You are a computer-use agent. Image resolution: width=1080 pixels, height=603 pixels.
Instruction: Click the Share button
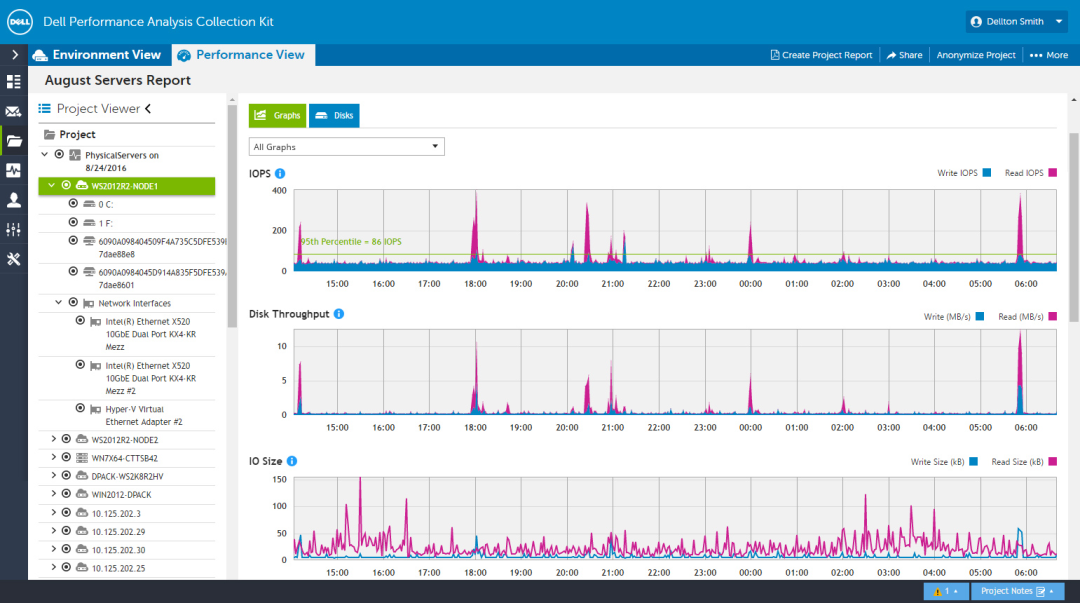coord(904,55)
